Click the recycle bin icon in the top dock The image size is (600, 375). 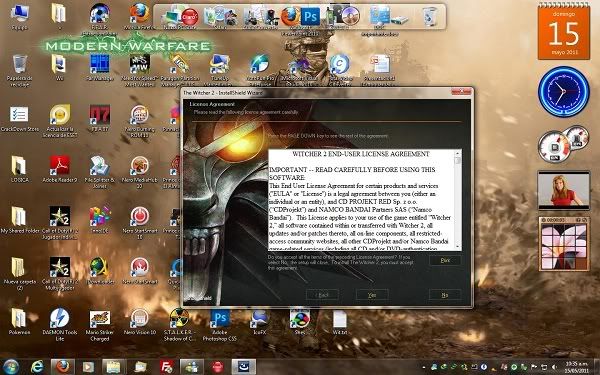[x=429, y=17]
